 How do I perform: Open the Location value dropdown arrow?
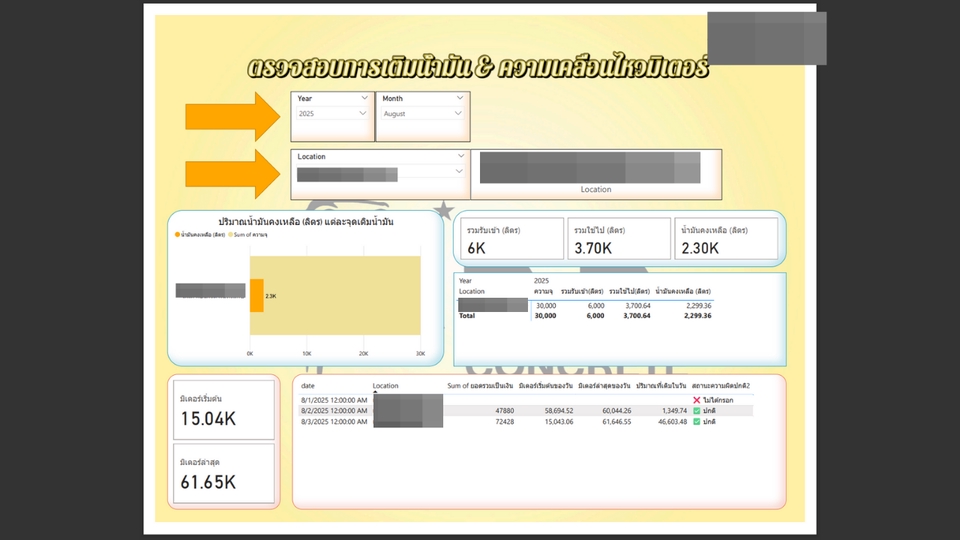tap(459, 171)
